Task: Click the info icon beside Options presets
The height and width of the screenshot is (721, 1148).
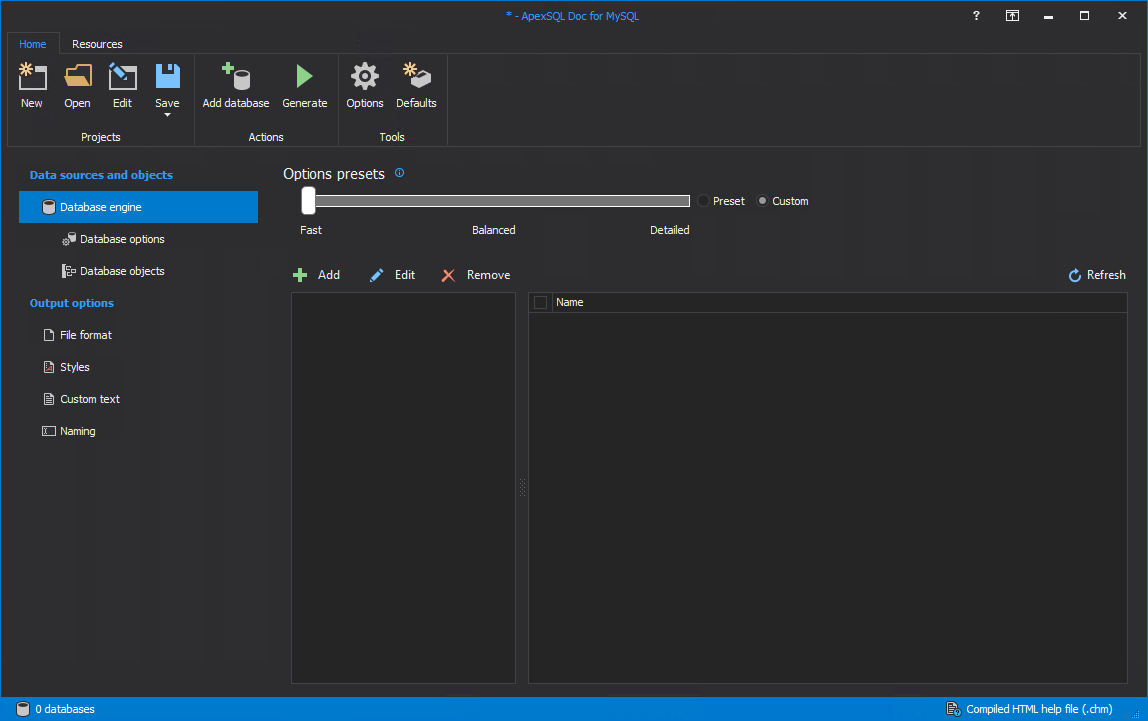Action: pyautogui.click(x=399, y=173)
